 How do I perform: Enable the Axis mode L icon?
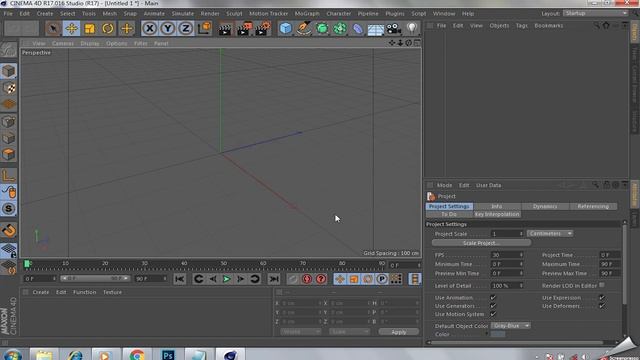pyautogui.click(x=9, y=176)
